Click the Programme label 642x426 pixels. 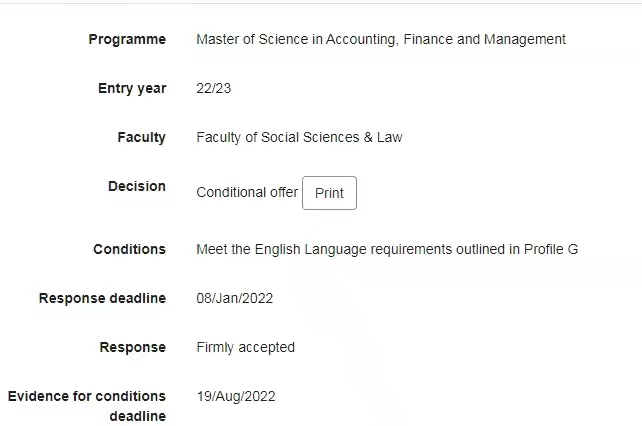click(127, 39)
